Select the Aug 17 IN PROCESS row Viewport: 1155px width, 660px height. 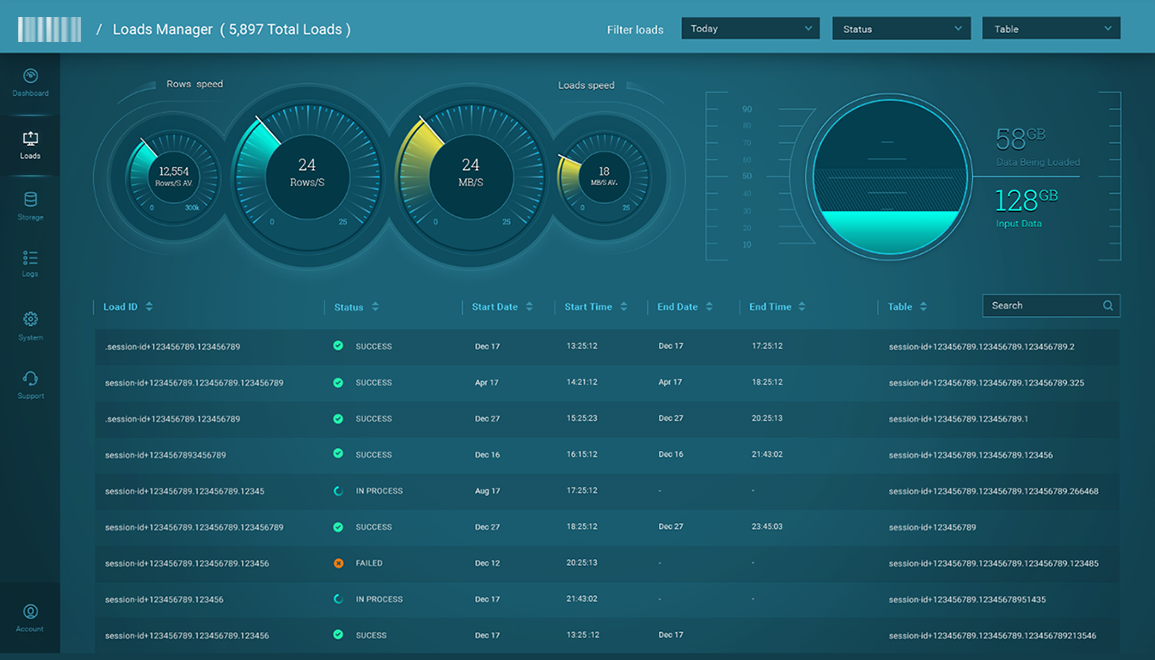(600, 491)
